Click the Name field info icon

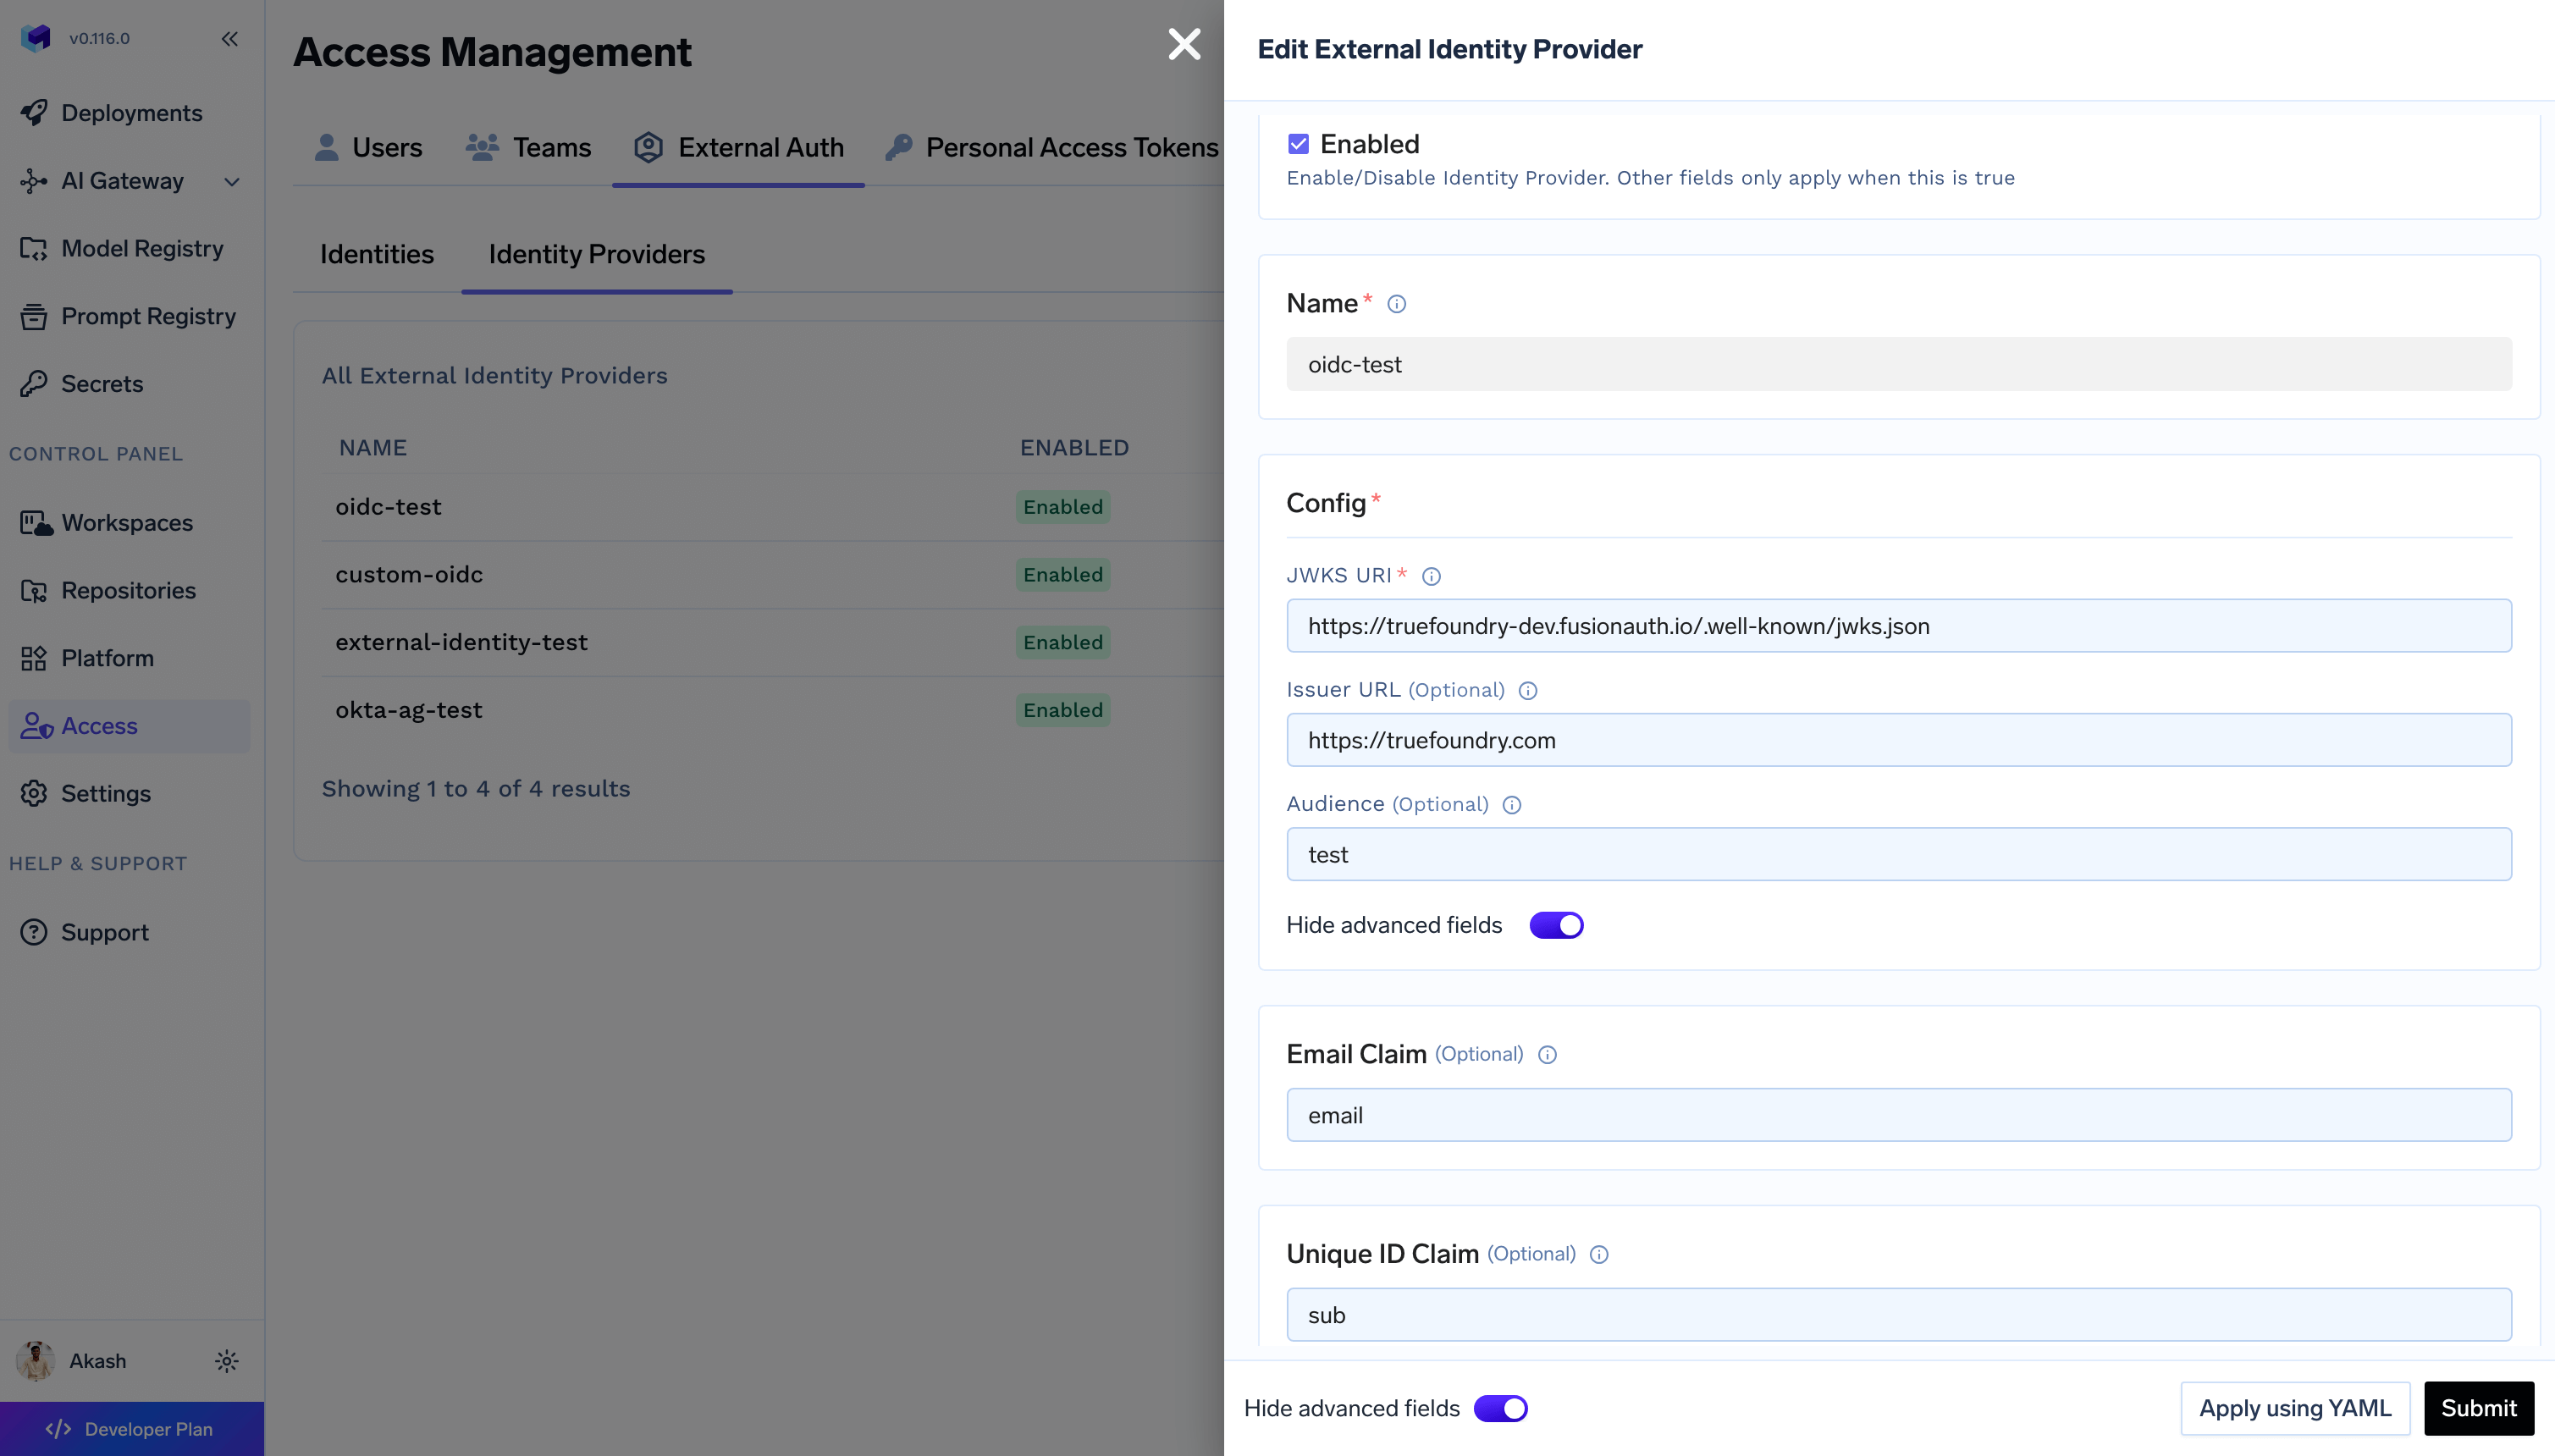(1396, 304)
